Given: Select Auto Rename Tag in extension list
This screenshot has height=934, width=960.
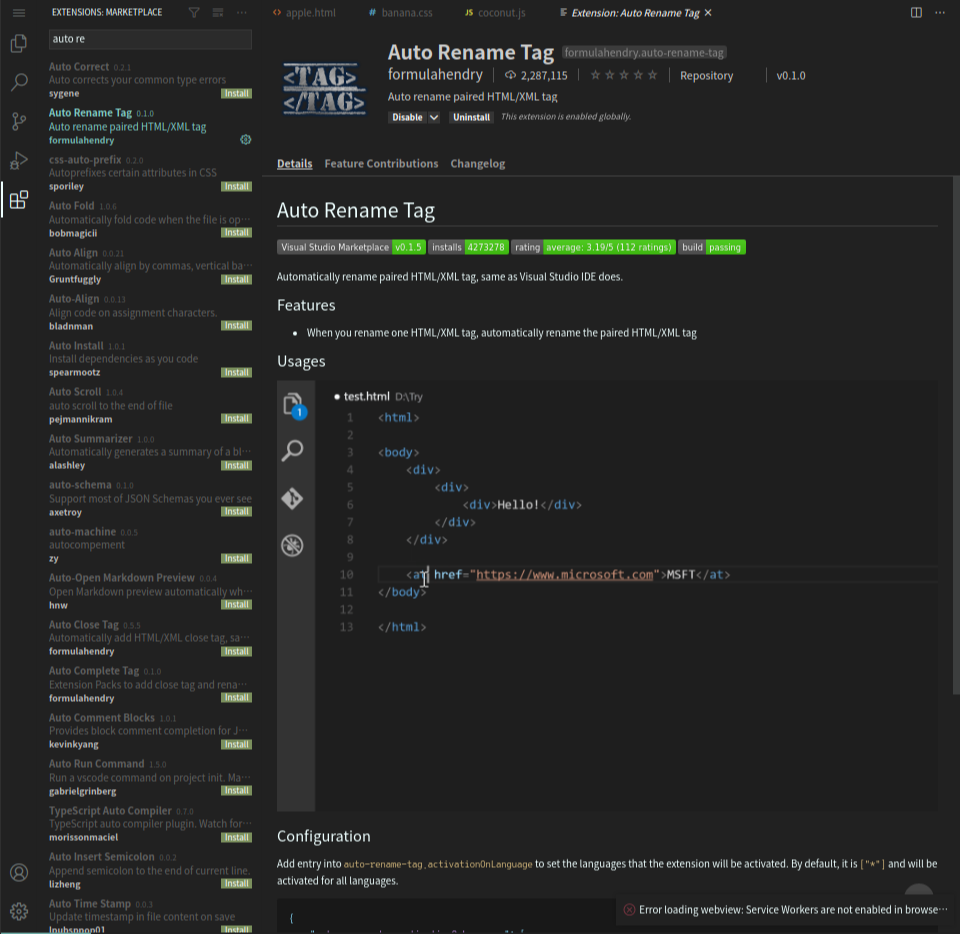Looking at the screenshot, I should pos(150,126).
